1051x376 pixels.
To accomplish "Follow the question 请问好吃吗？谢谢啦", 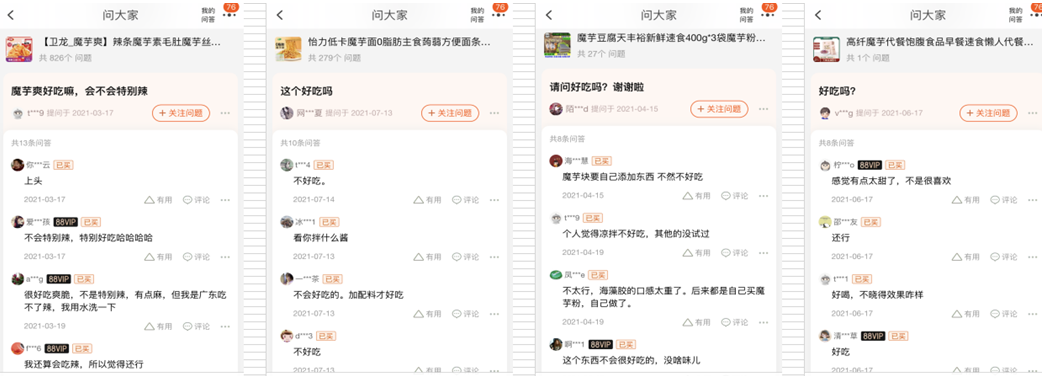I will pos(719,109).
